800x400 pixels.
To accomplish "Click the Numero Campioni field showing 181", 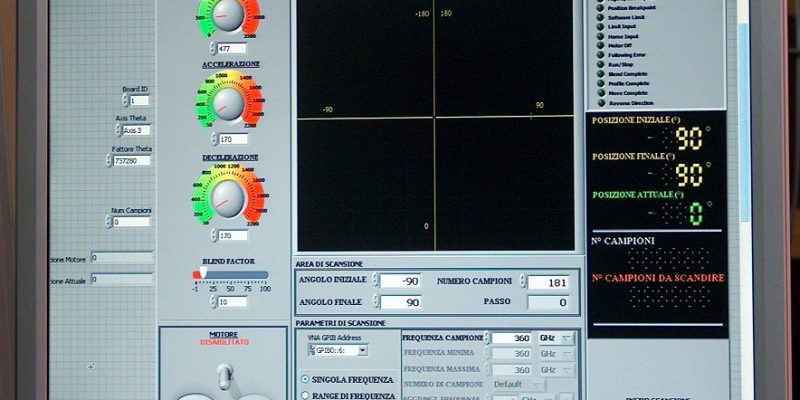I will (548, 282).
